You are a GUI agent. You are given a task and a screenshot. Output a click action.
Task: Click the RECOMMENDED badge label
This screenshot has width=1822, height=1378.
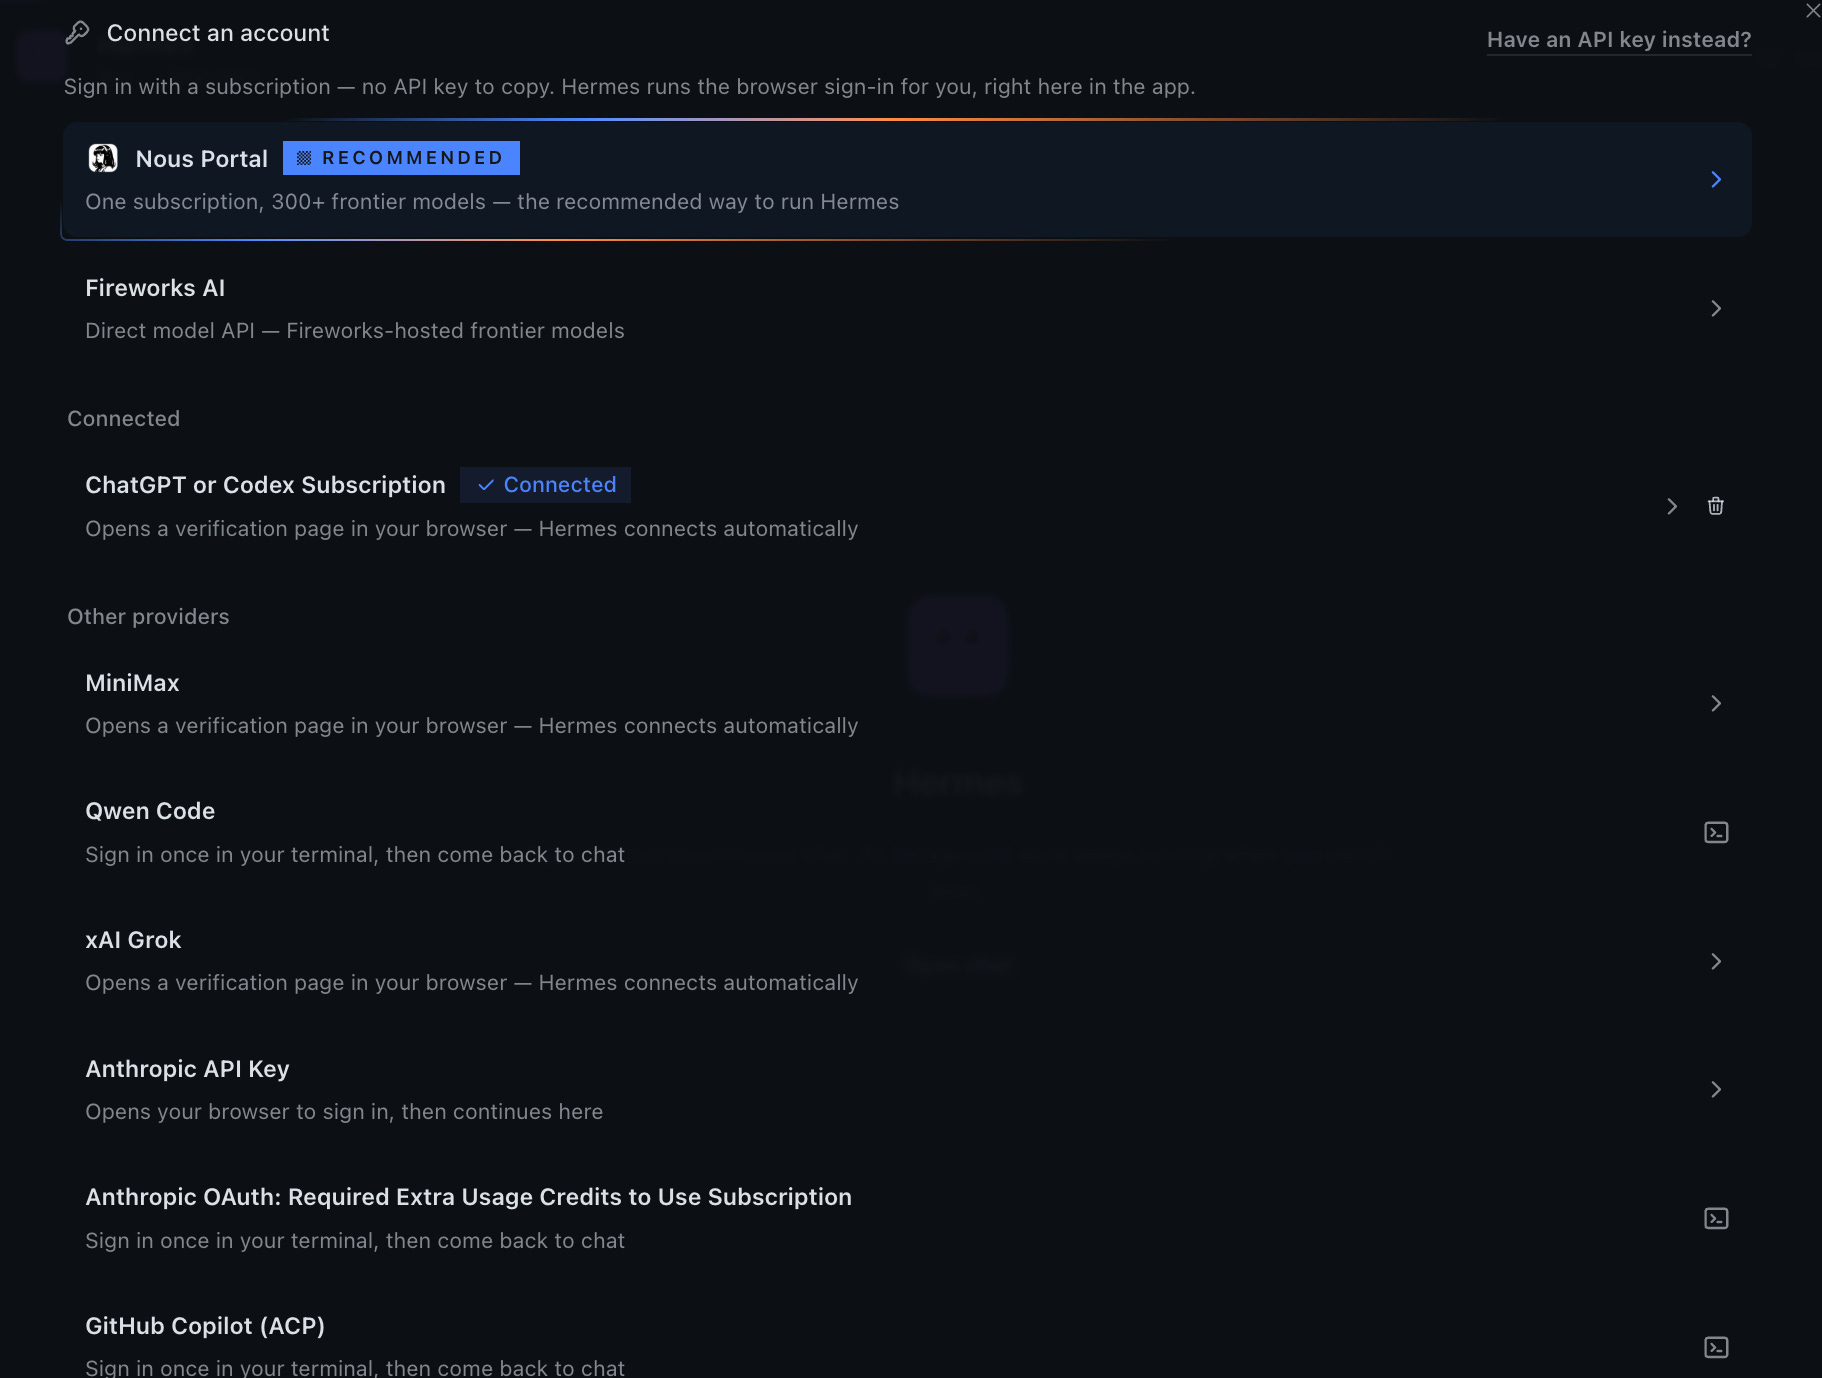[402, 158]
